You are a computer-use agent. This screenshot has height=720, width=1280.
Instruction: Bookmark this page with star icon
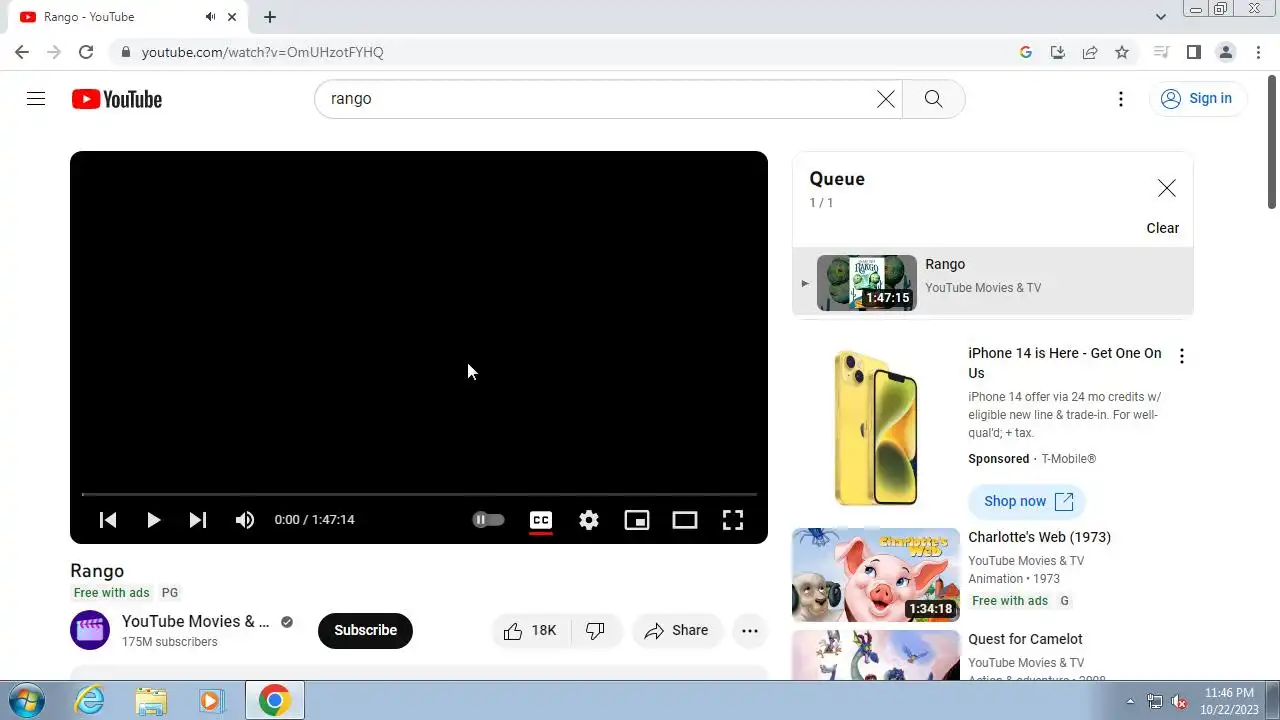pos(1122,52)
